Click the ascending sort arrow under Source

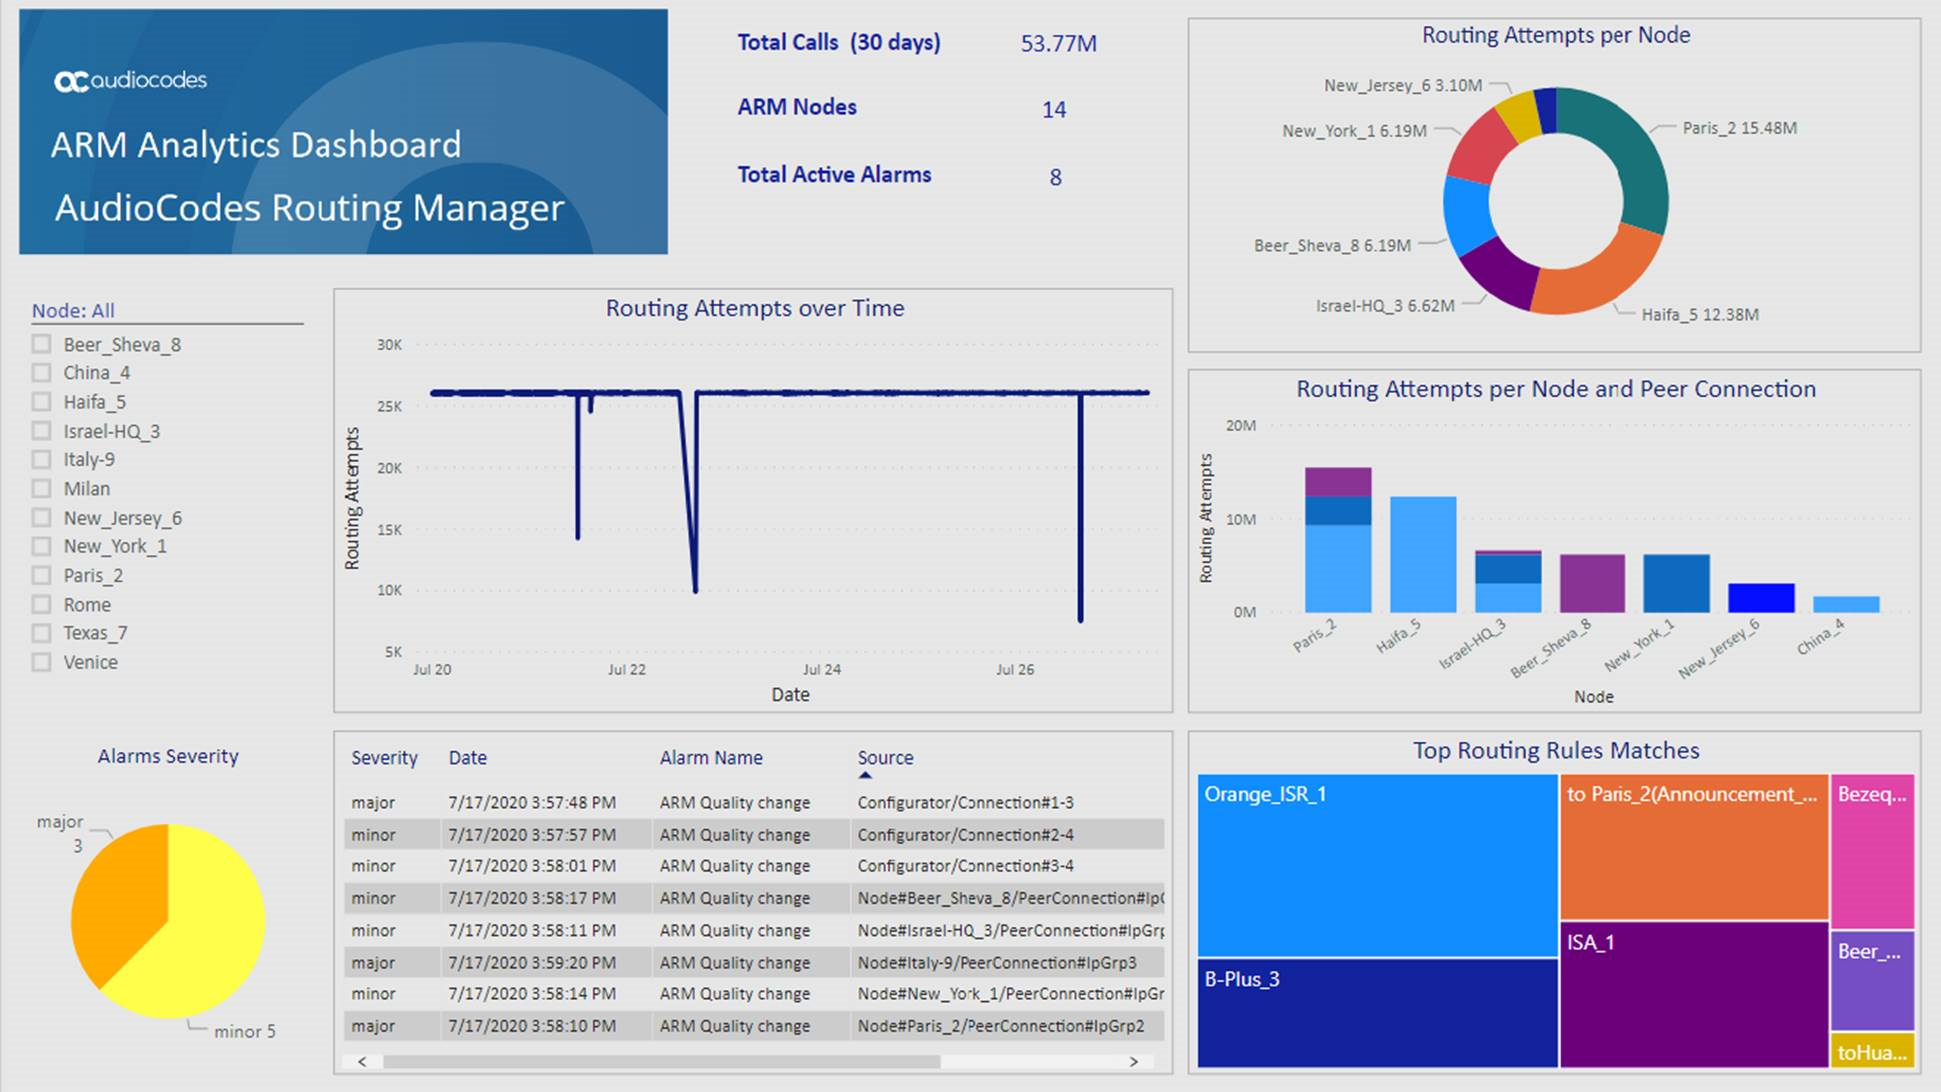[865, 775]
